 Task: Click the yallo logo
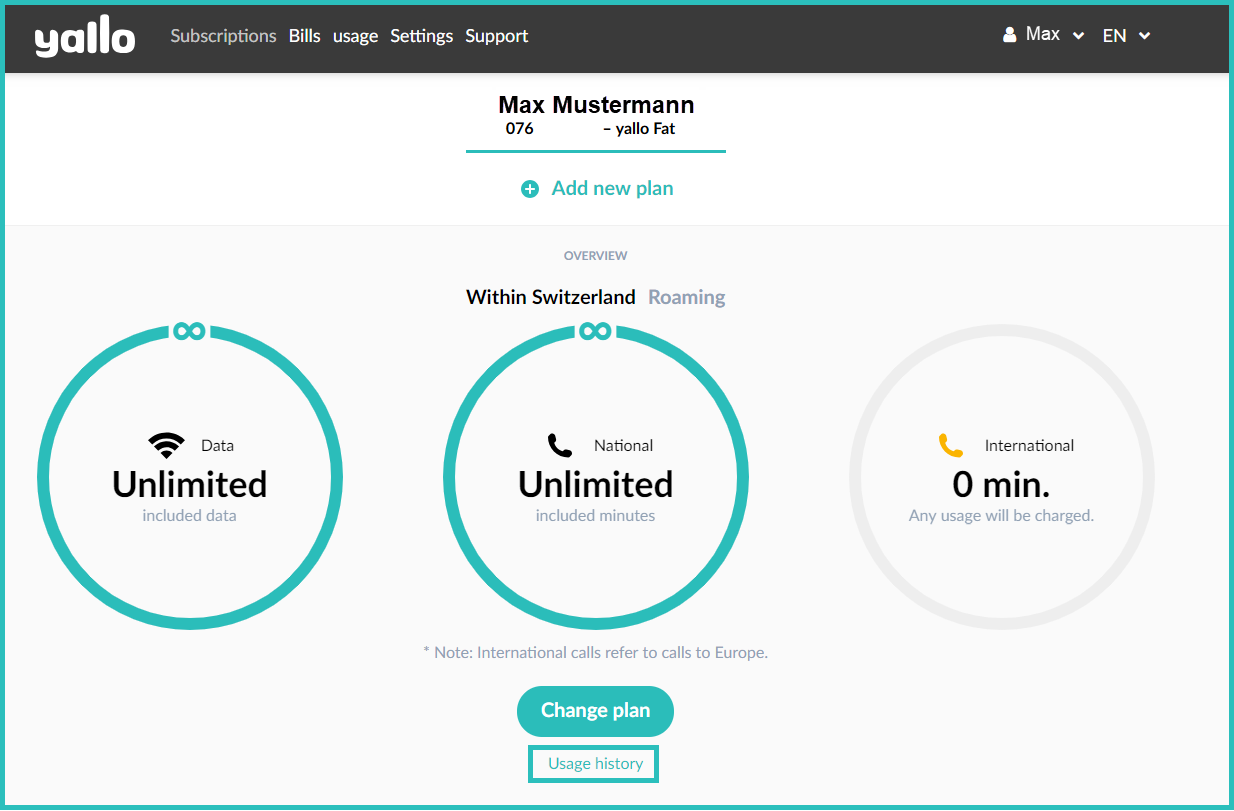[85, 38]
